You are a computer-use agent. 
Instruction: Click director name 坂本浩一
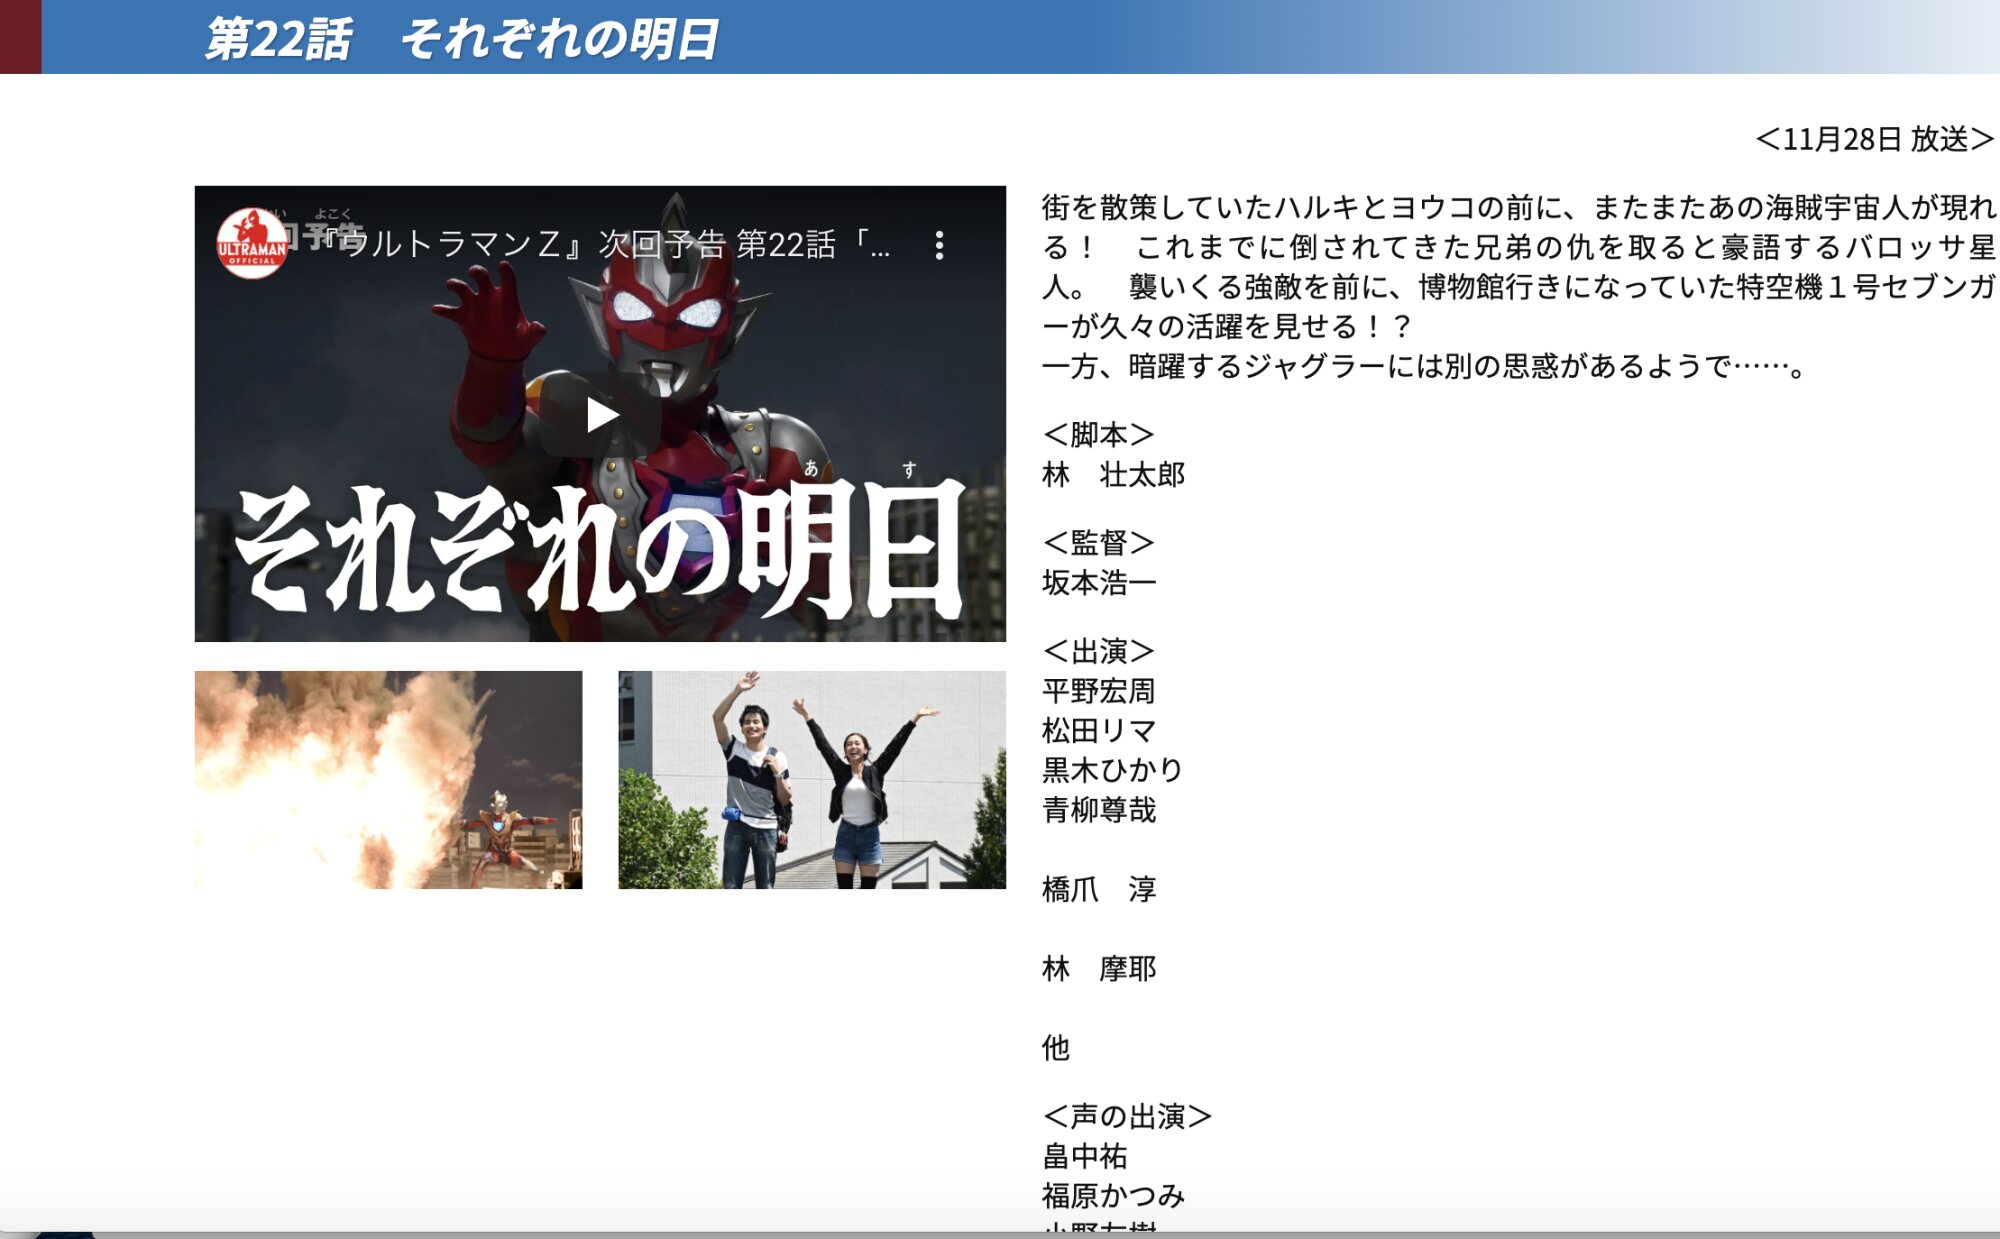1098,582
